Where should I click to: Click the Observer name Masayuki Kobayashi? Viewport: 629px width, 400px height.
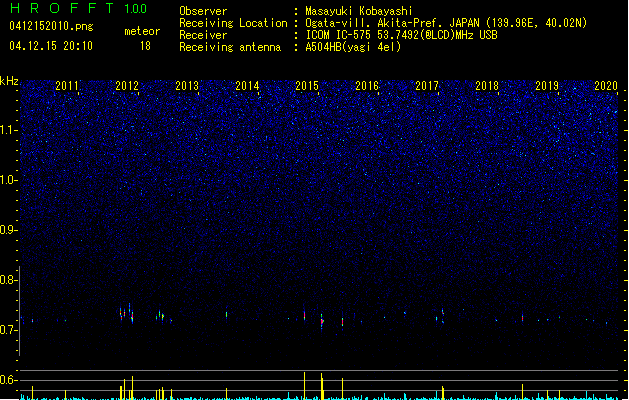pos(359,11)
